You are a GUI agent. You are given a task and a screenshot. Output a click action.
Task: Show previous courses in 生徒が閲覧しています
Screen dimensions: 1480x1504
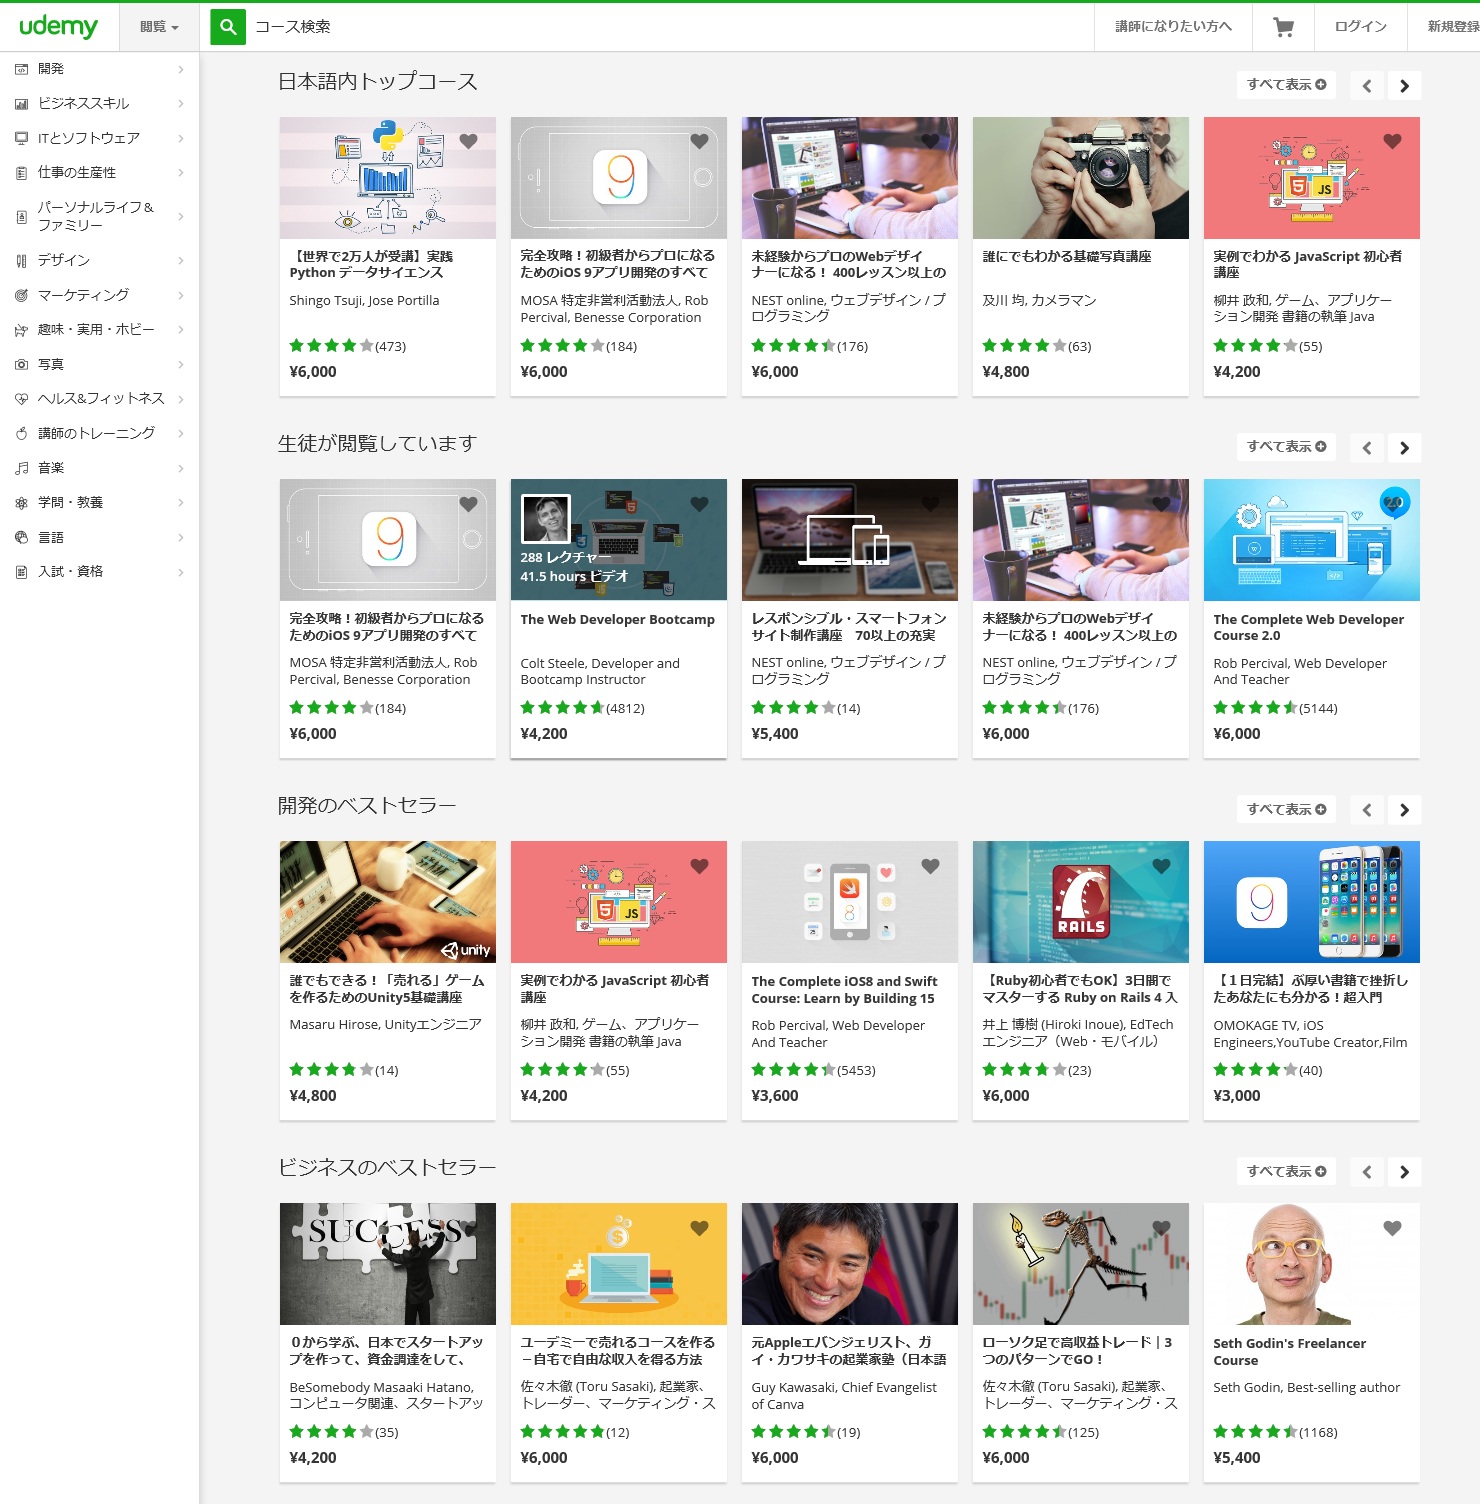tap(1367, 448)
